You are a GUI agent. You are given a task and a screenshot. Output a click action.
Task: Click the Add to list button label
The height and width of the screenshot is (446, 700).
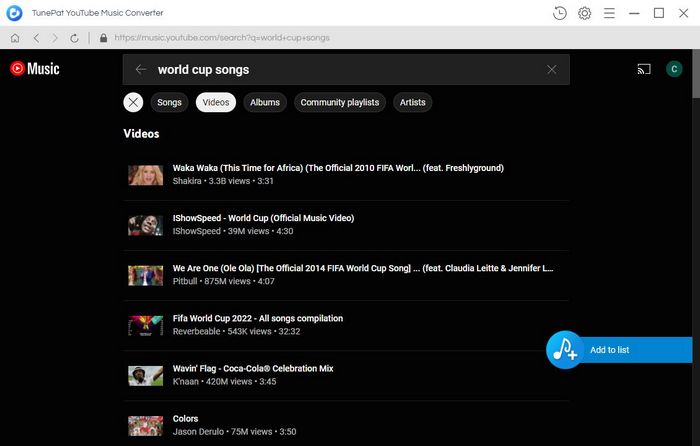609,350
